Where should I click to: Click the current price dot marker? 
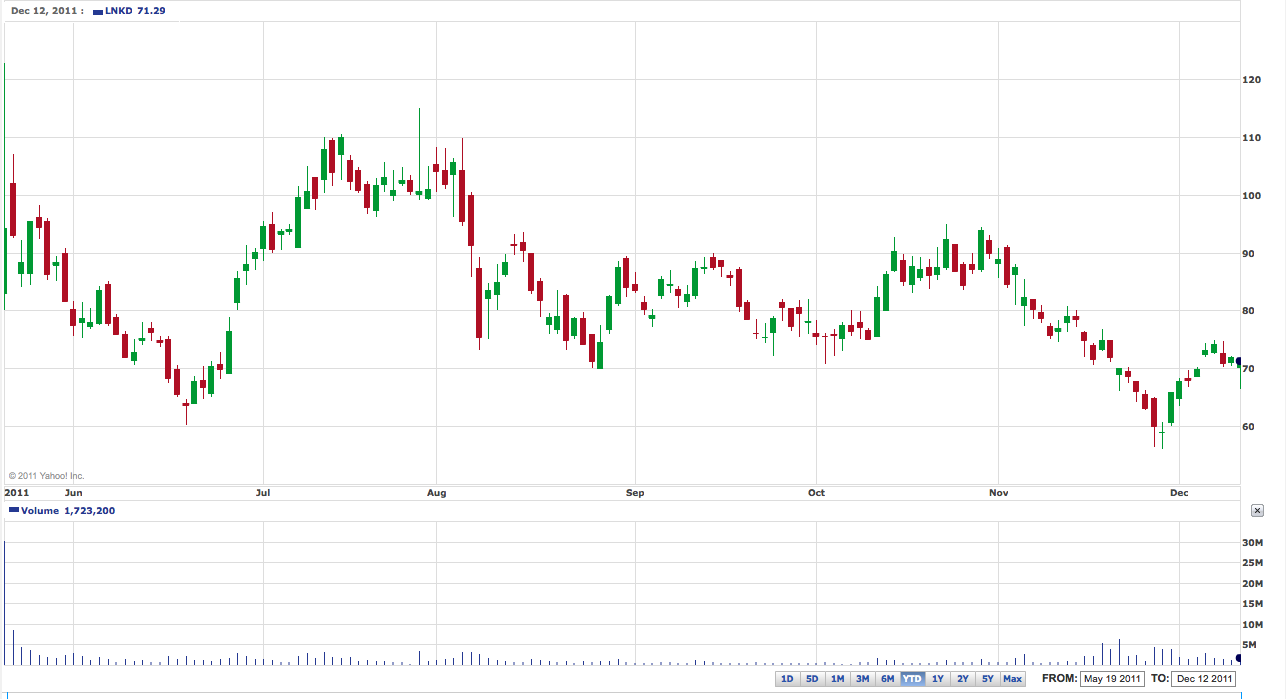tap(1238, 361)
